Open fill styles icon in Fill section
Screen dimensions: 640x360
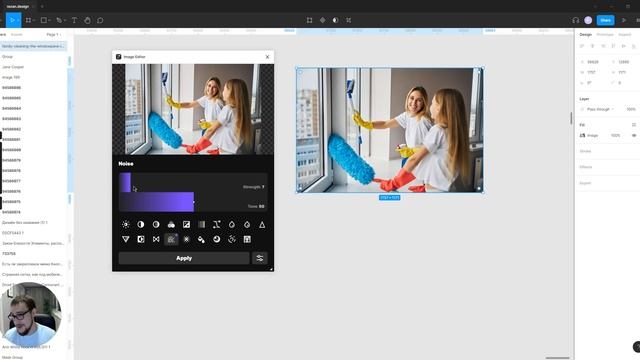point(633,124)
